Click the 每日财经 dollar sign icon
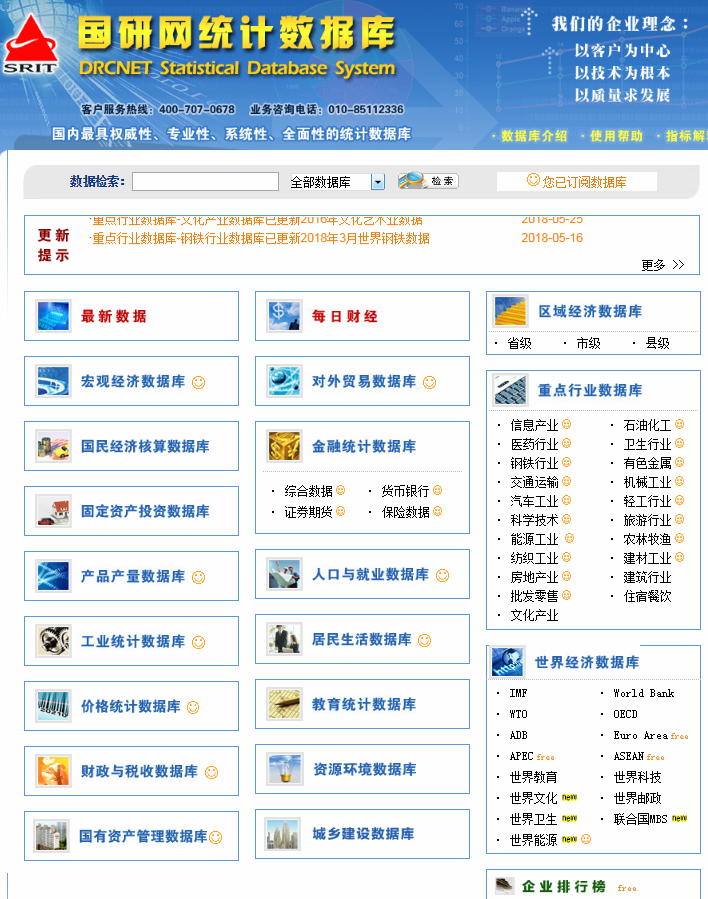 coord(284,316)
